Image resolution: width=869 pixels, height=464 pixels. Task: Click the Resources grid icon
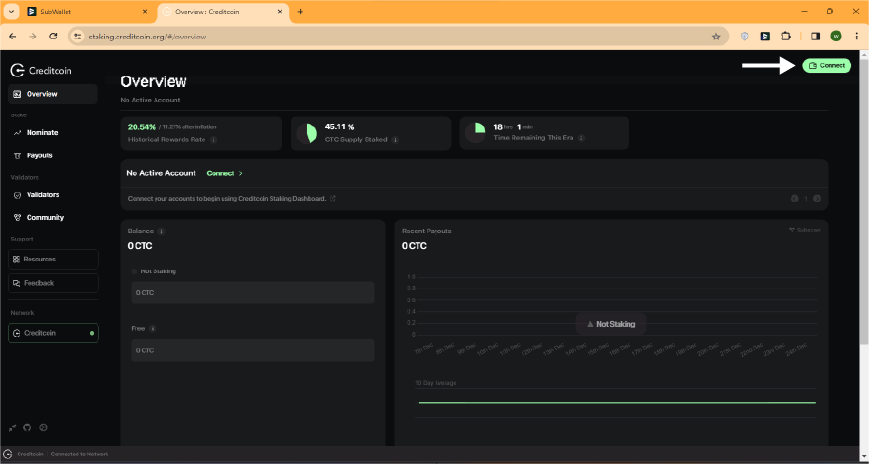coord(17,259)
